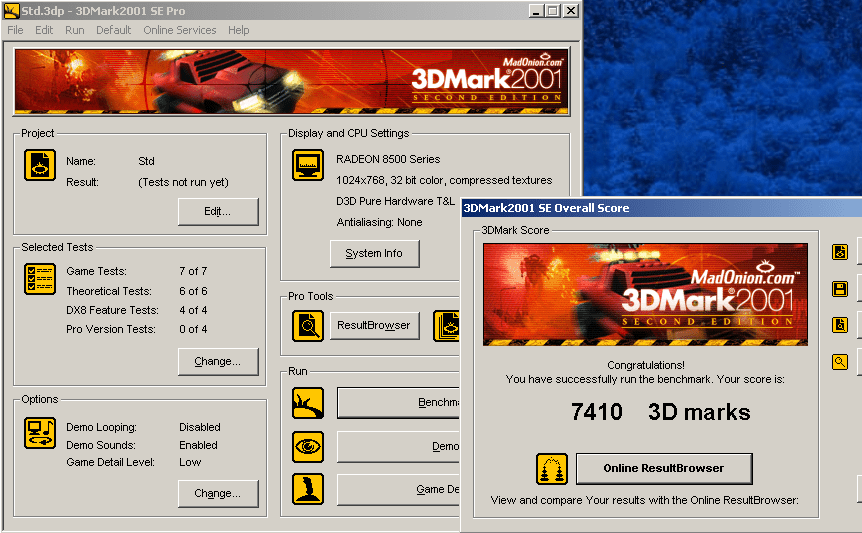Click the floppy disk save icon in the score window

tap(839, 289)
